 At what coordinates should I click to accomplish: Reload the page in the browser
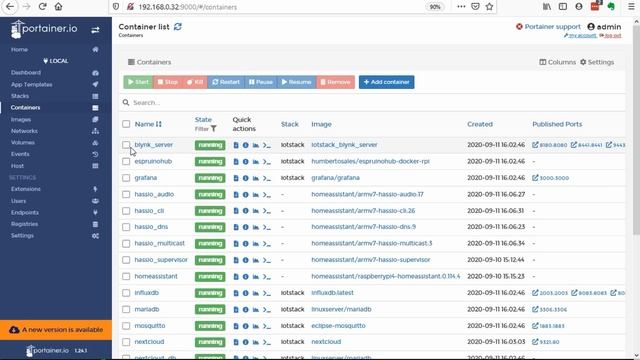pyautogui.click(x=42, y=7)
